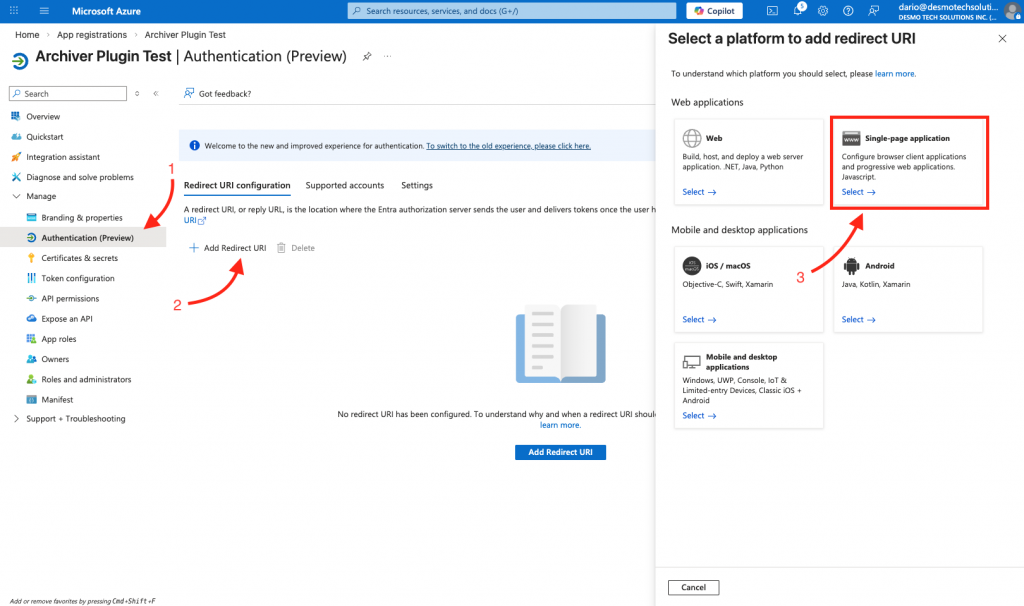This screenshot has height=606, width=1024.
Task: Open the notifications bell
Action: pos(798,10)
